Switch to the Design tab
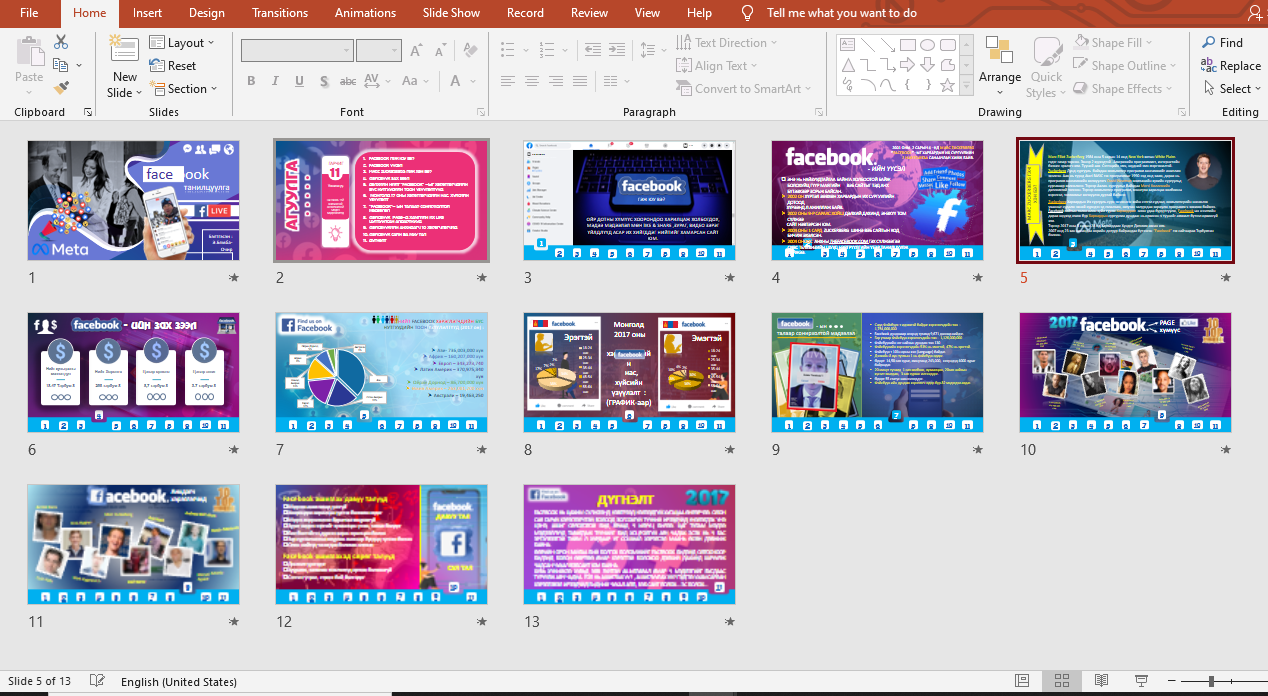Viewport: 1268px width, 696px height. [x=207, y=13]
